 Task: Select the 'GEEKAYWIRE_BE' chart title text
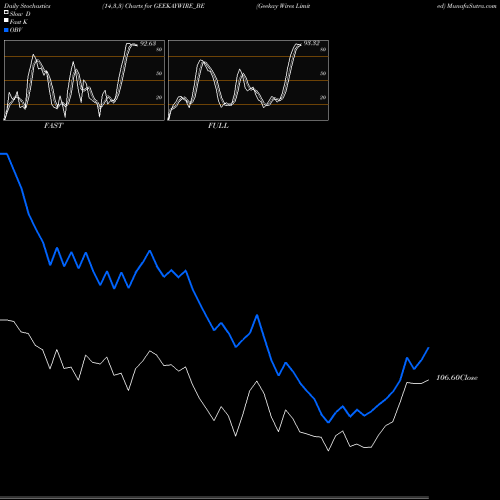coord(179,6)
